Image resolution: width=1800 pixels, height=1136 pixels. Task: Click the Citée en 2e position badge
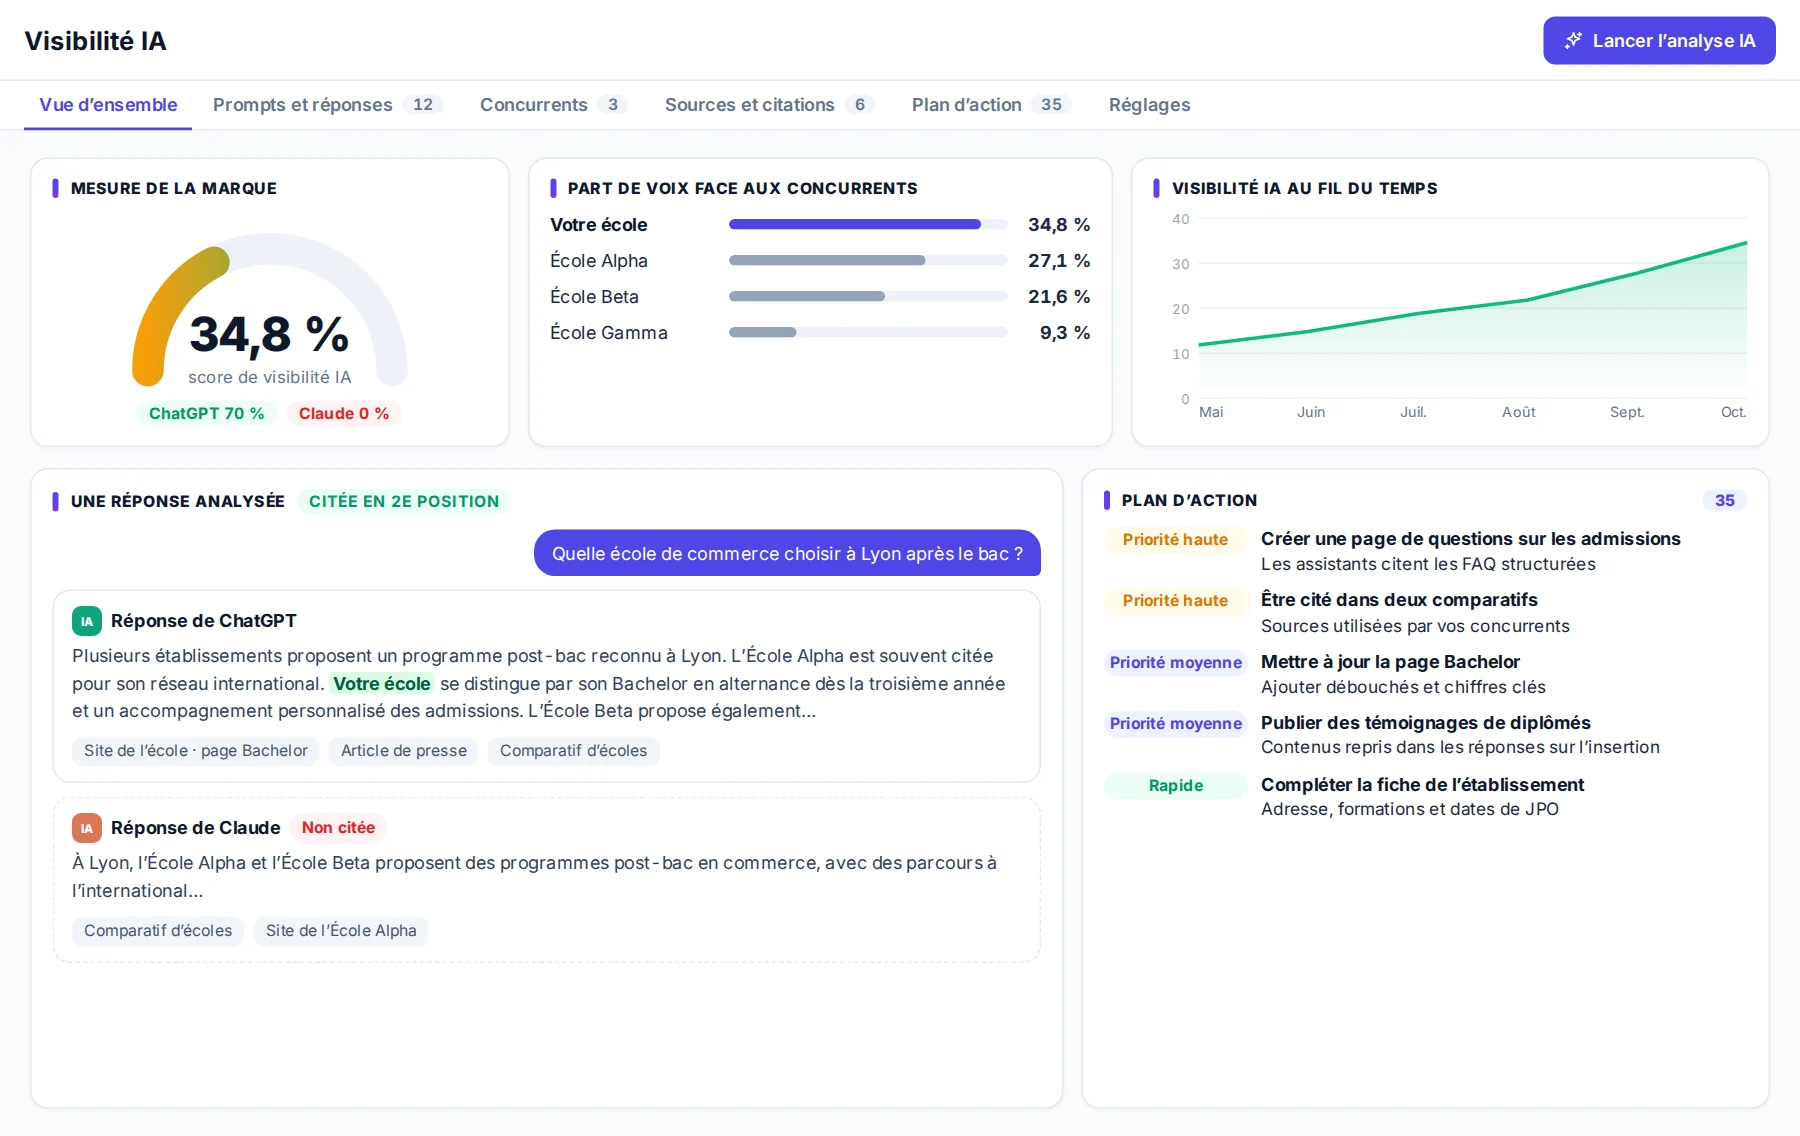[404, 501]
